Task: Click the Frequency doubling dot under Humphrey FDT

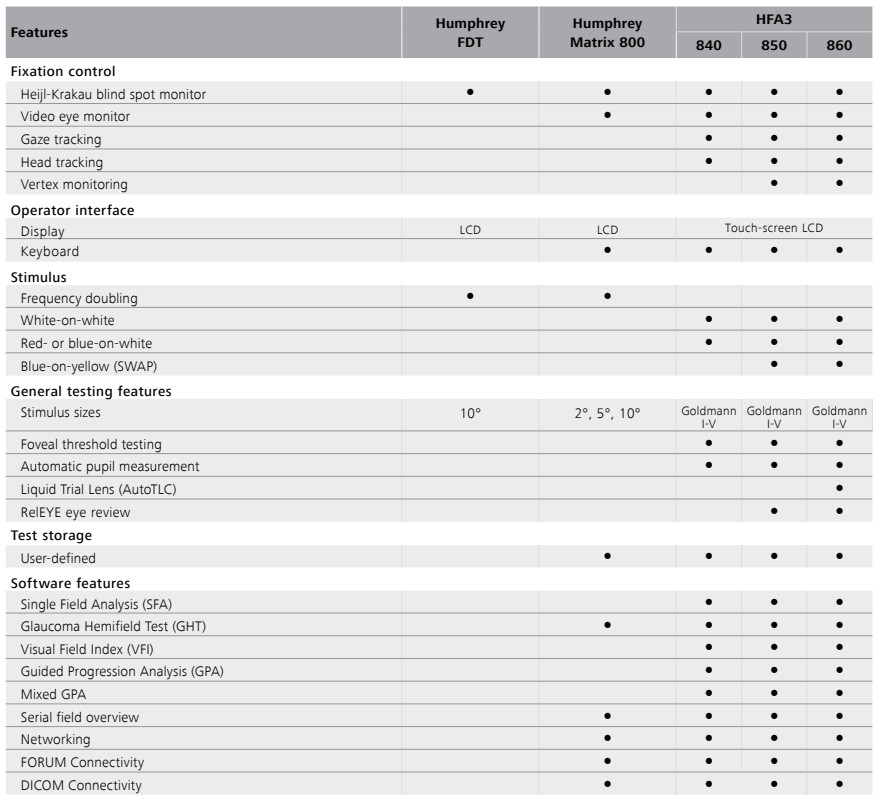Action: (x=470, y=296)
